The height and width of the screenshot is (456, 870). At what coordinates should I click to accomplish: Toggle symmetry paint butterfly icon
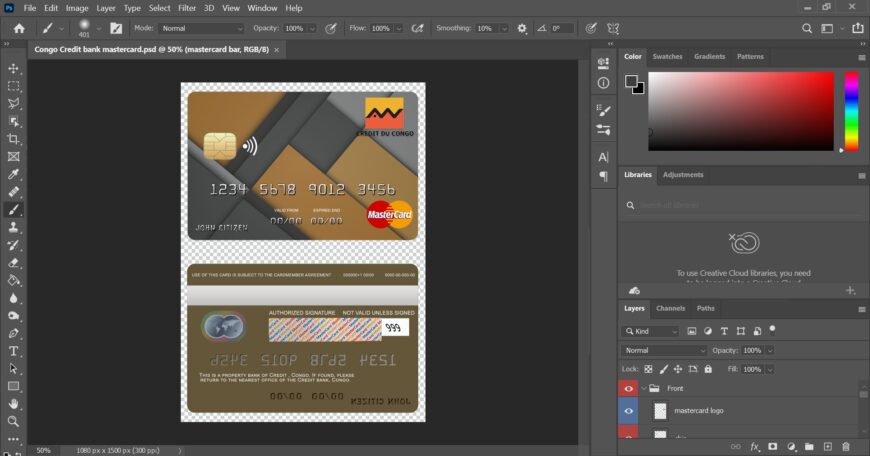point(613,28)
